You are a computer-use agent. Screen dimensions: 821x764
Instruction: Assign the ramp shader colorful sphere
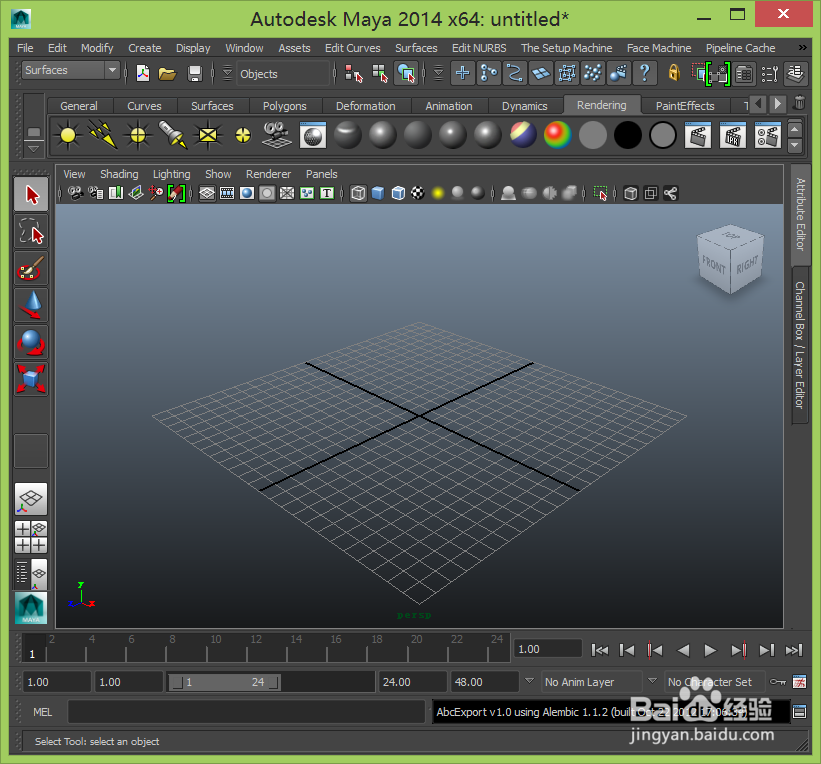pyautogui.click(x=558, y=136)
